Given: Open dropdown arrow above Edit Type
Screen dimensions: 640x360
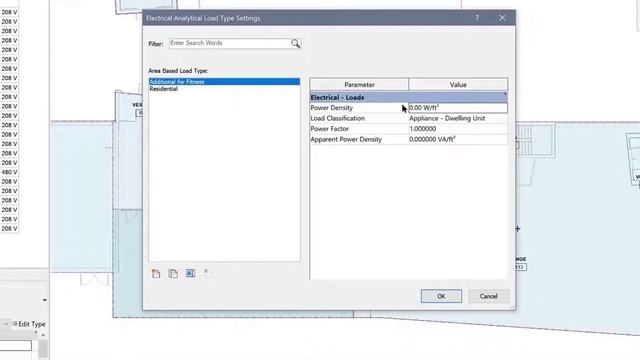Looking at the screenshot, I should (44, 300).
